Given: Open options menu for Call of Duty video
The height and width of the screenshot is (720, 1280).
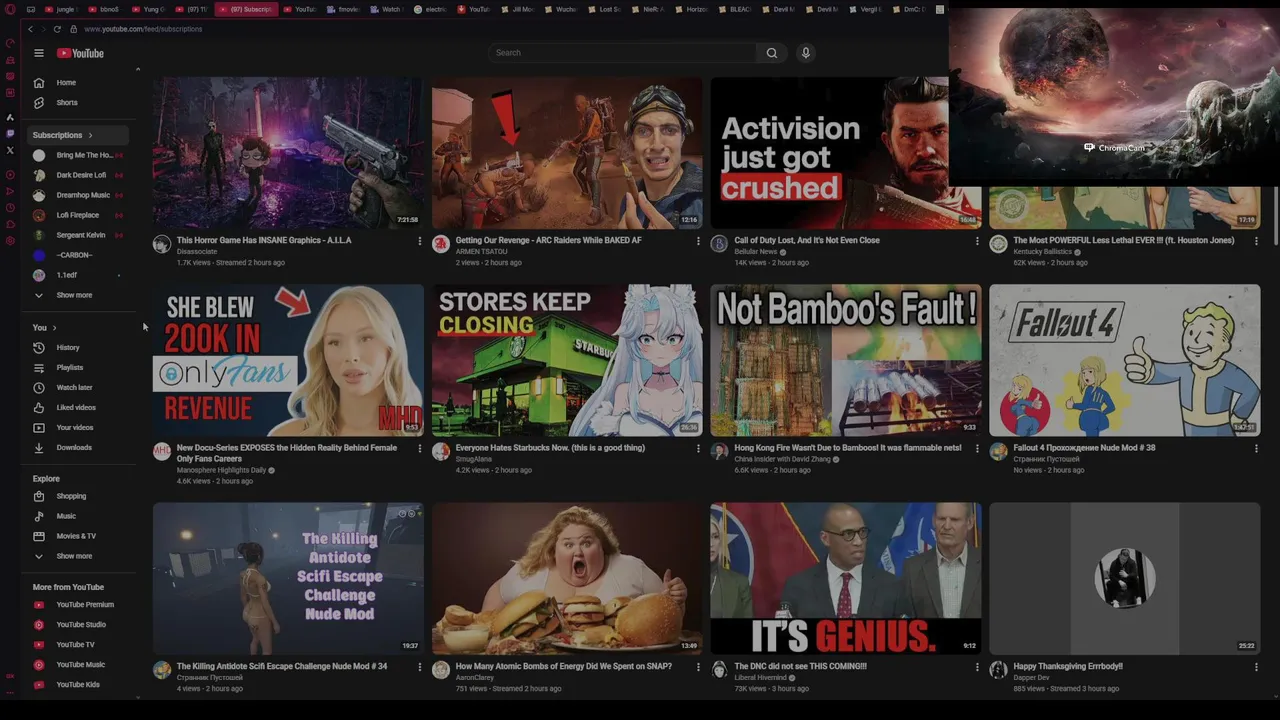Looking at the screenshot, I should coord(977,241).
